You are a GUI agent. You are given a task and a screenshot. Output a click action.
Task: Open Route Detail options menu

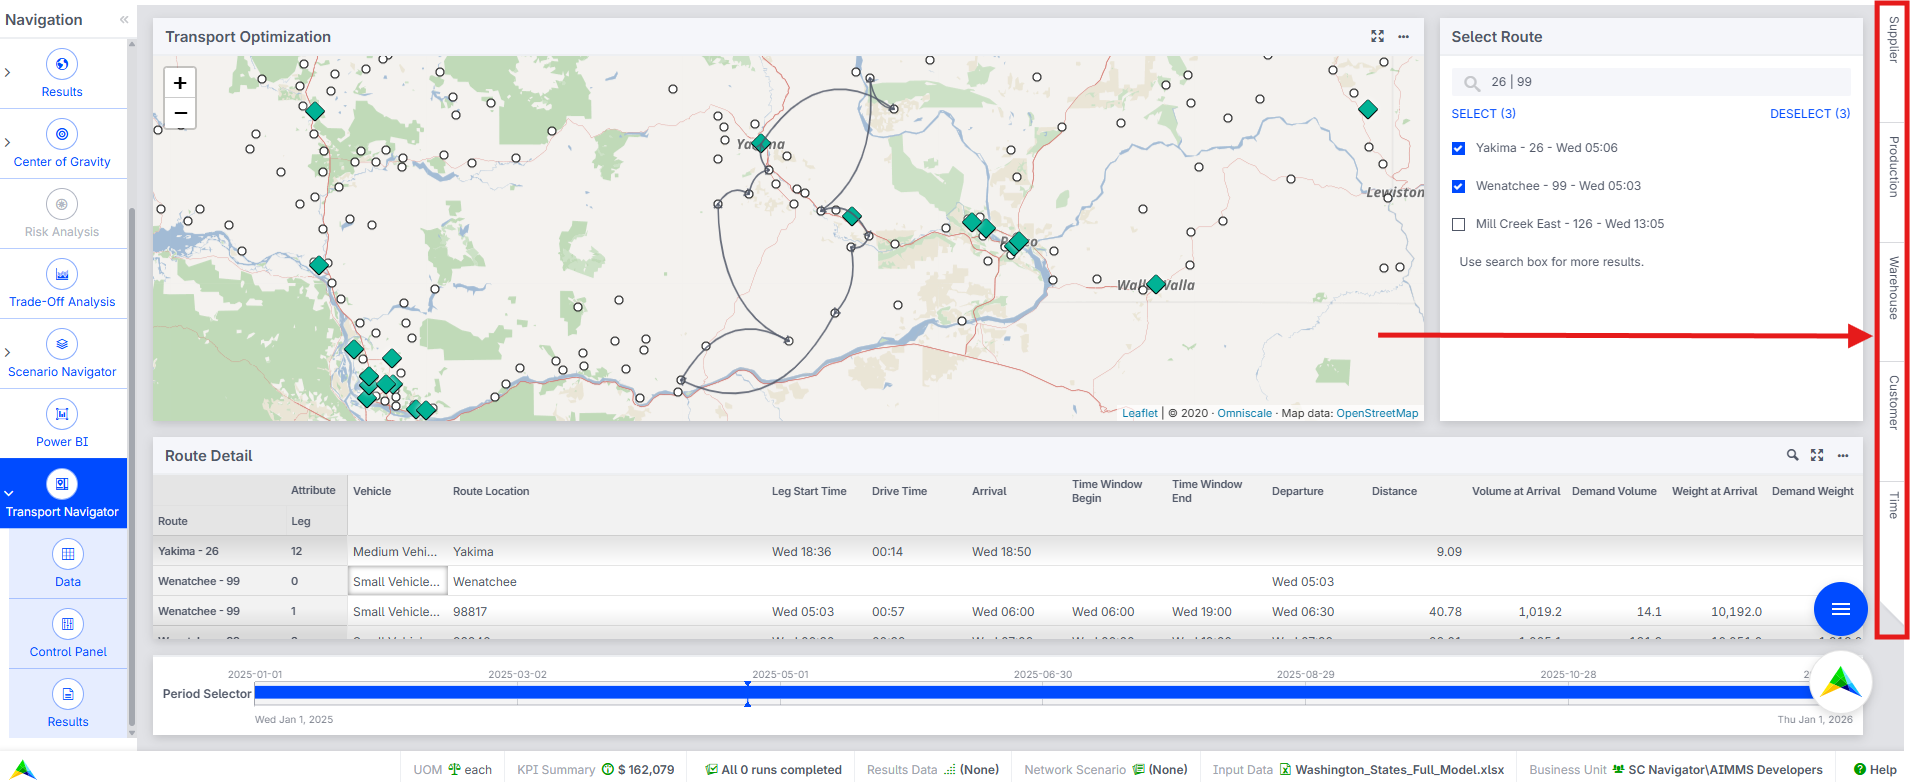coord(1843,455)
